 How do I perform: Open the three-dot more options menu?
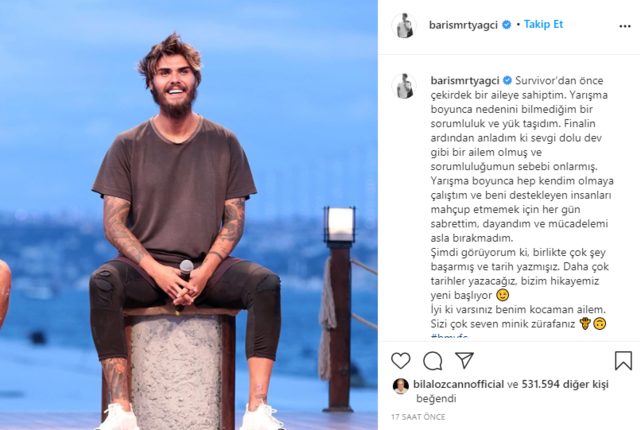pos(624,26)
